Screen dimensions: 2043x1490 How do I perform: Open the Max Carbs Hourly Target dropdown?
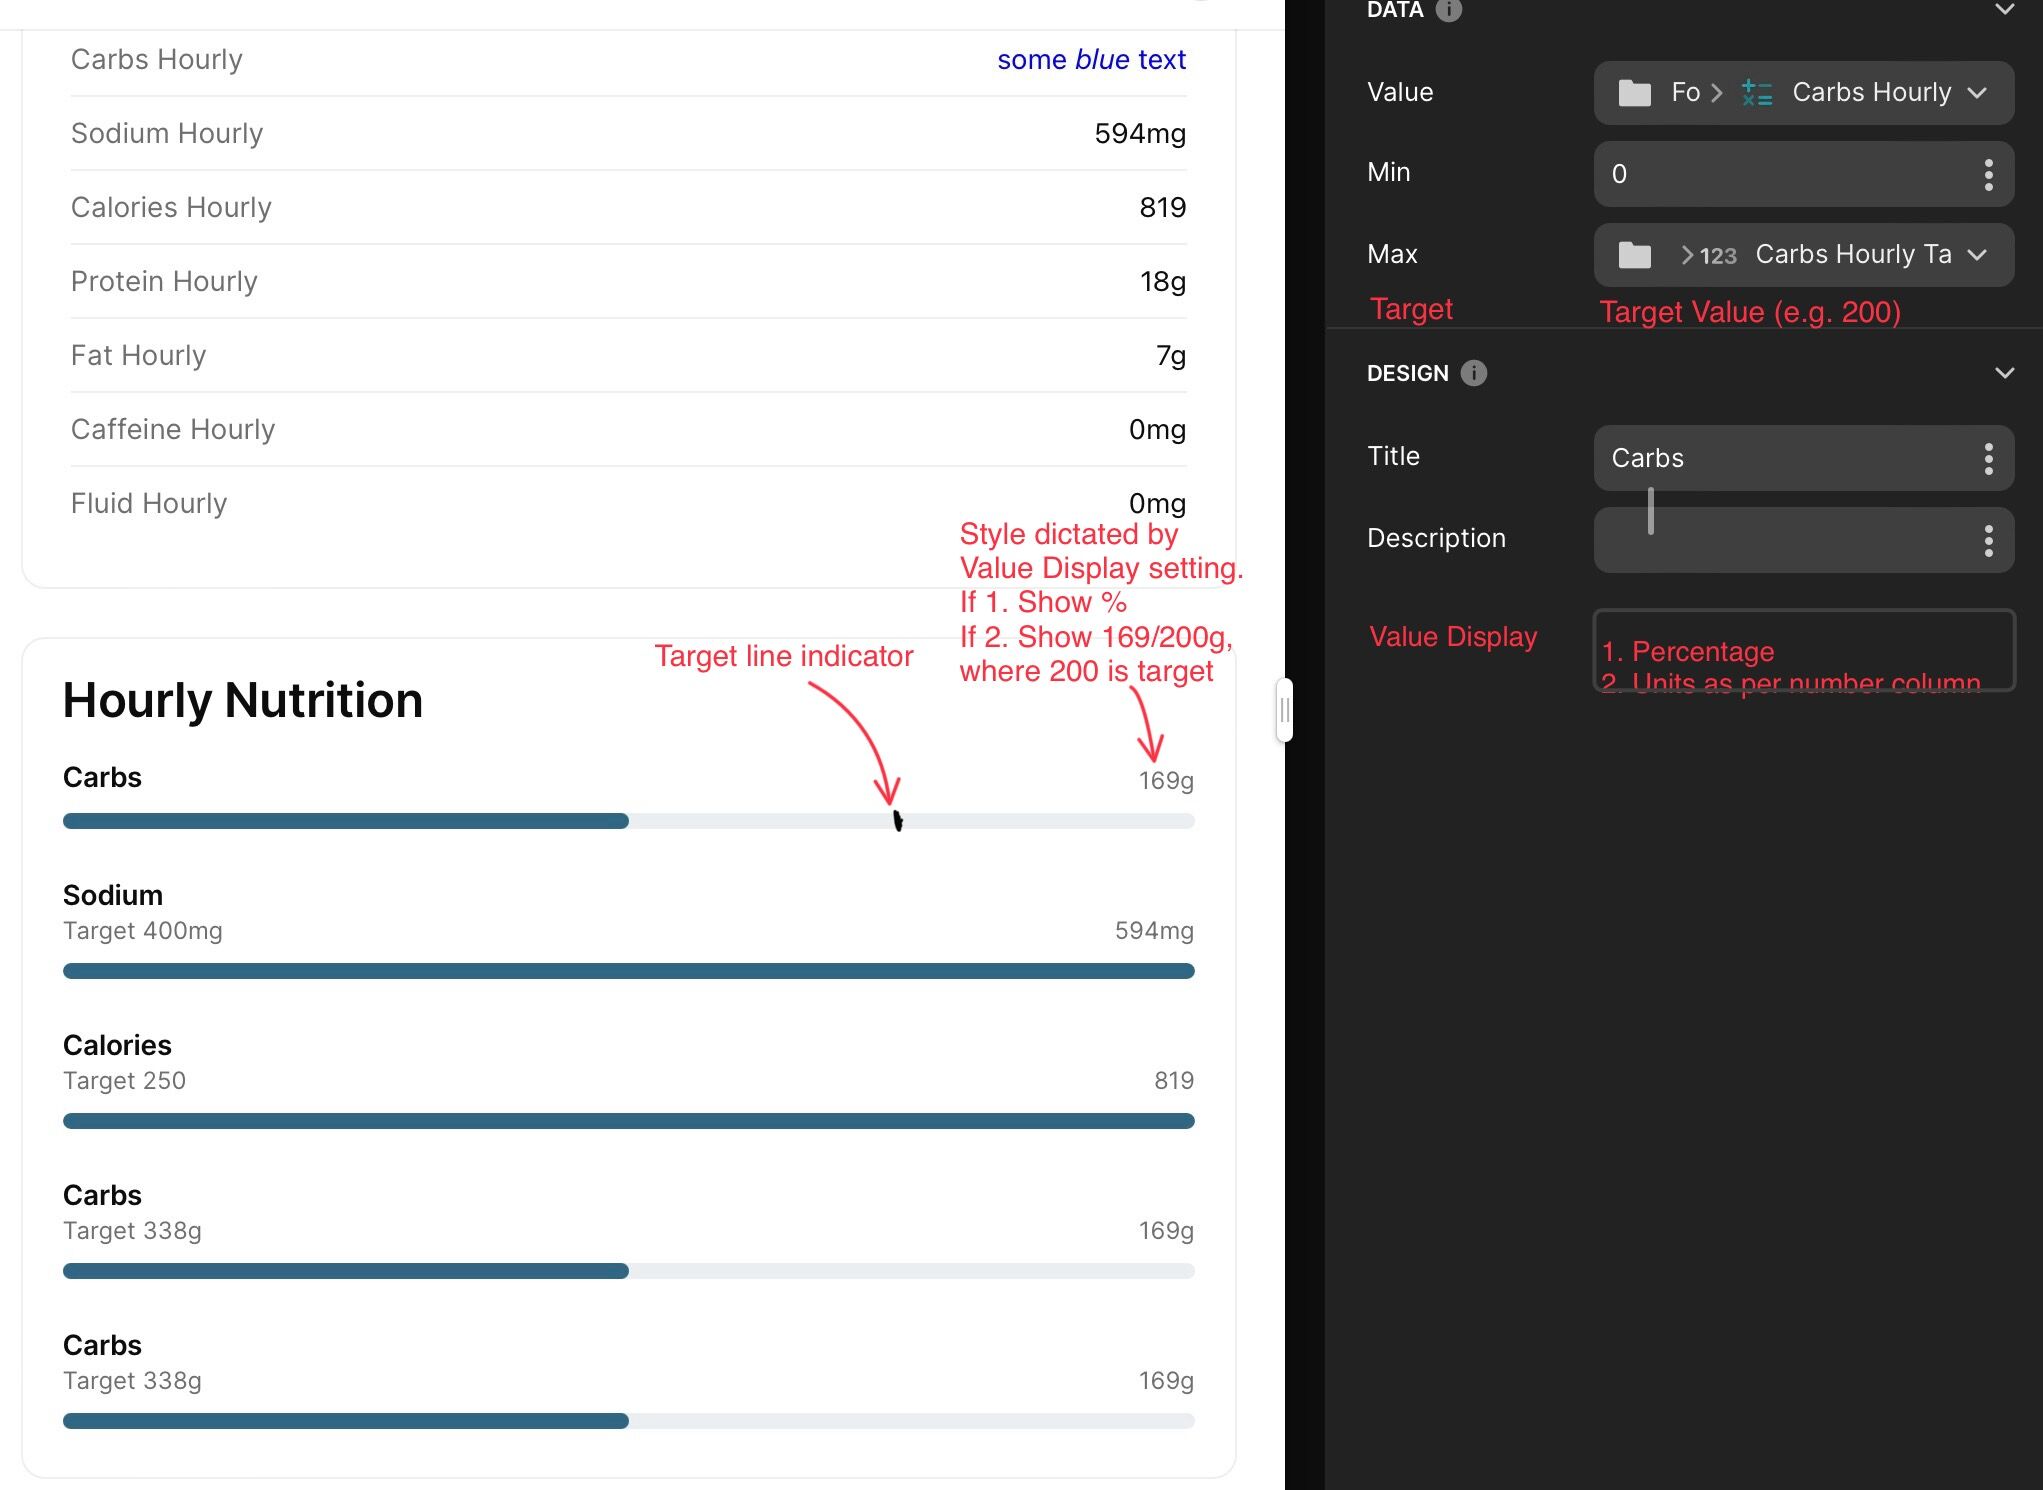coord(1976,255)
